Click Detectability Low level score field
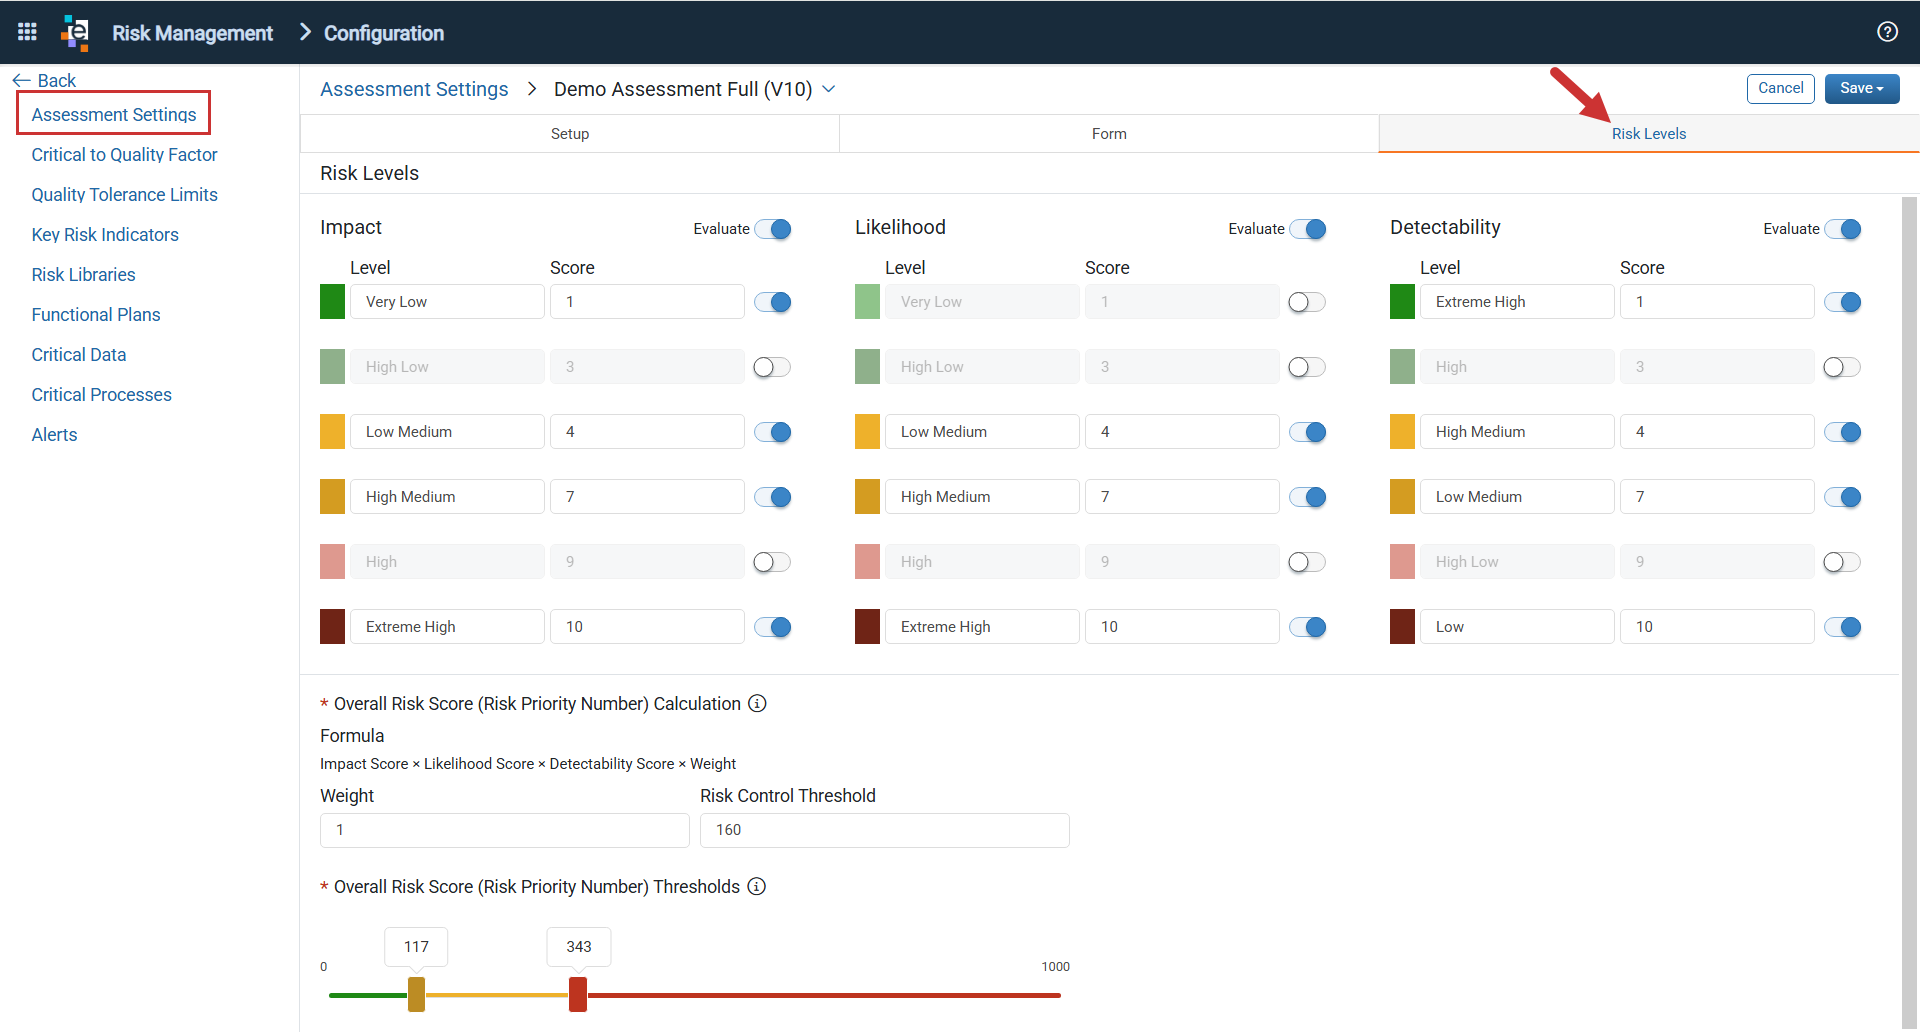The image size is (1920, 1032). (x=1717, y=627)
